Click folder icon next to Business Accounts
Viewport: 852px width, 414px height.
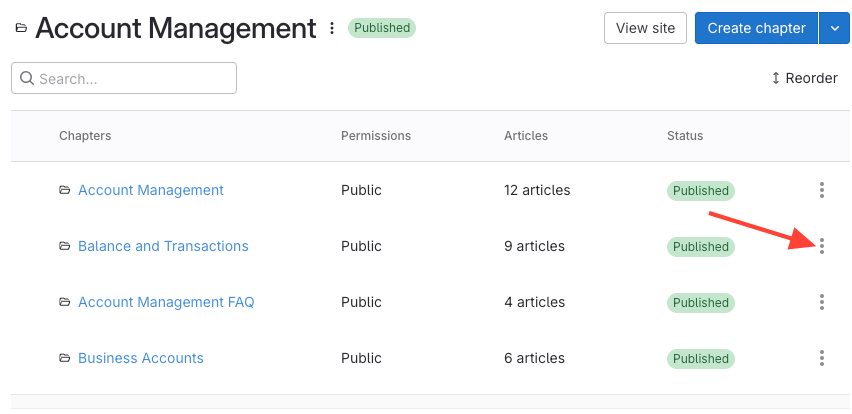(x=65, y=358)
